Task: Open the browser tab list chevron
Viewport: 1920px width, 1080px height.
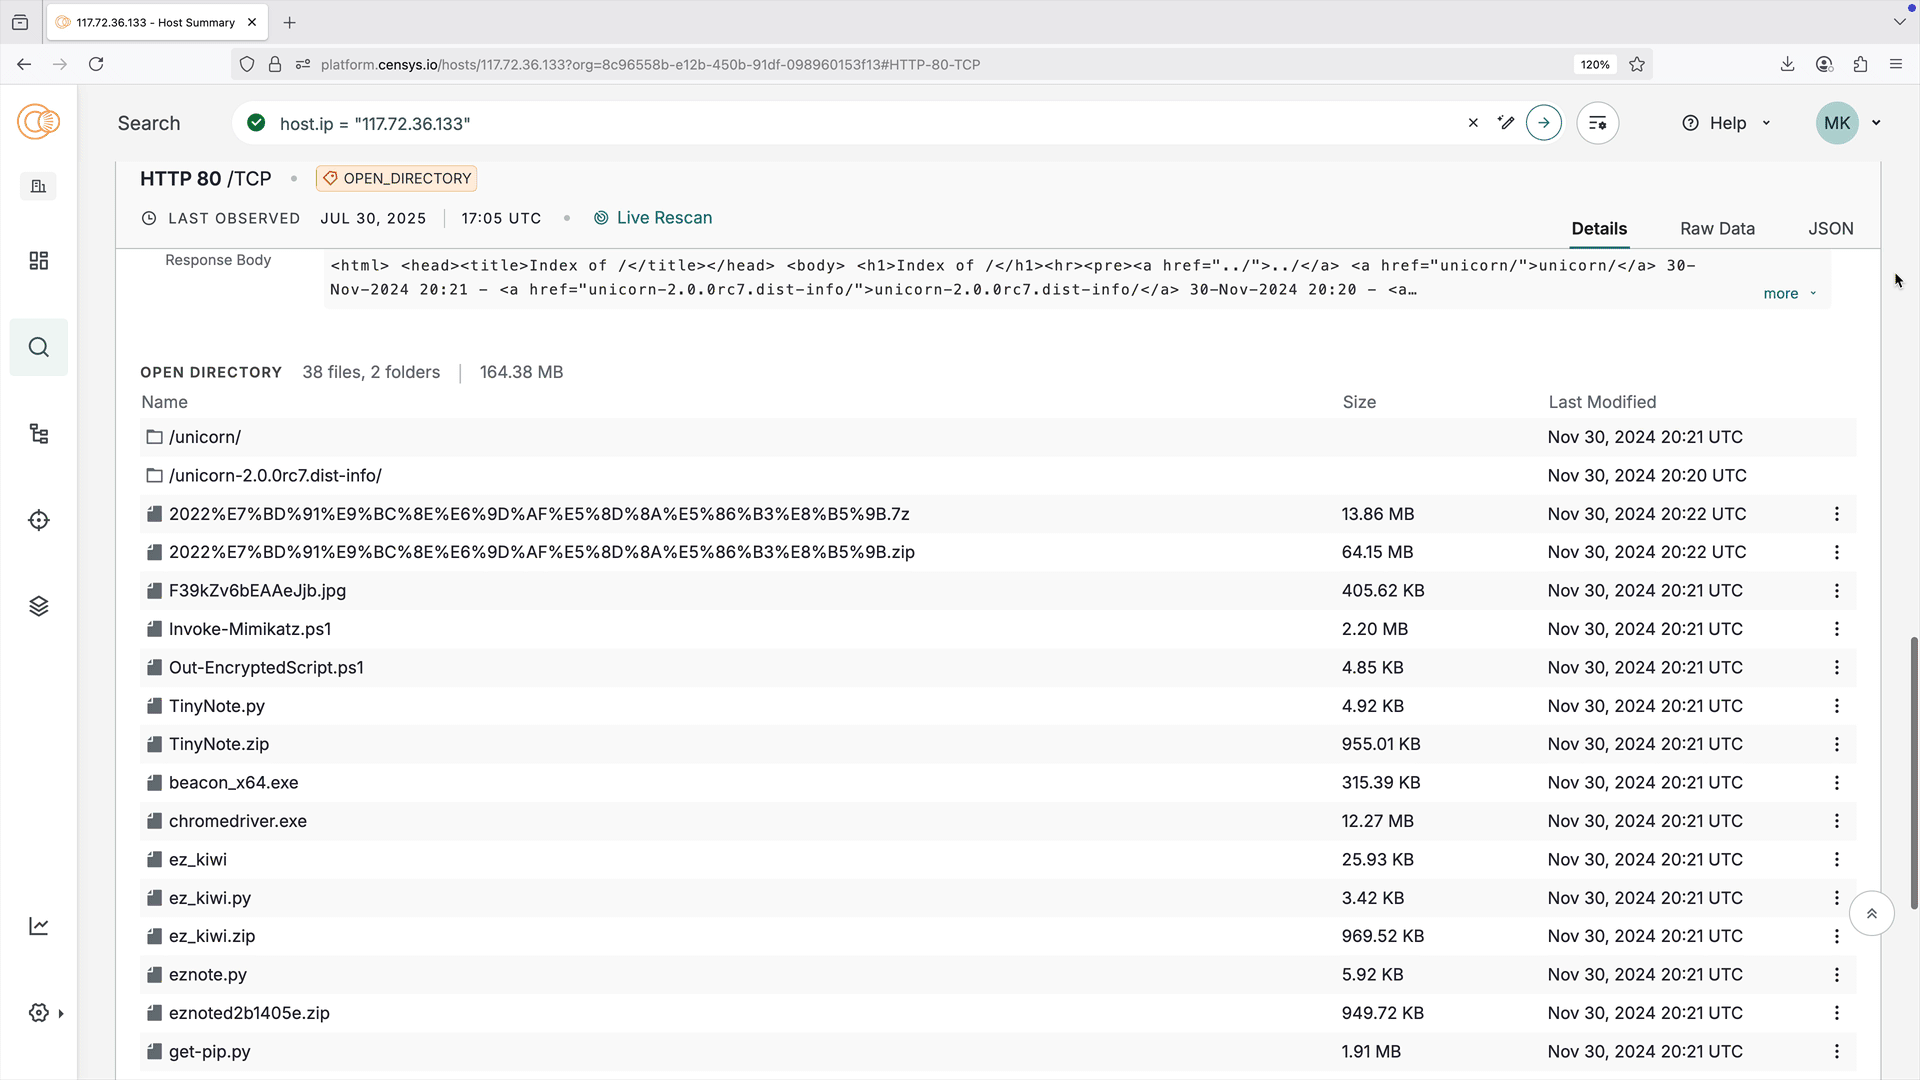Action: 1899,21
